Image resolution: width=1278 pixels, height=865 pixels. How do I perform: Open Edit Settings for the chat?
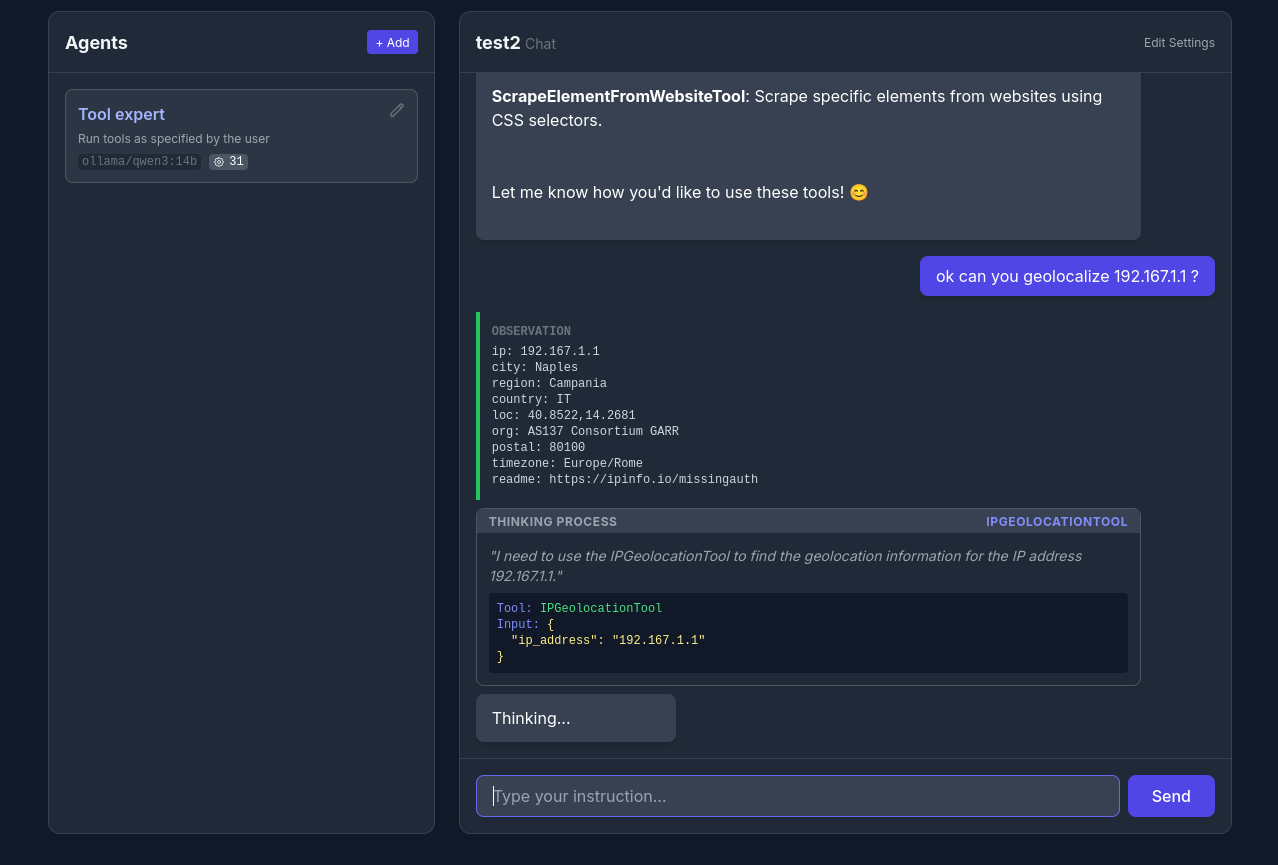click(x=1179, y=43)
